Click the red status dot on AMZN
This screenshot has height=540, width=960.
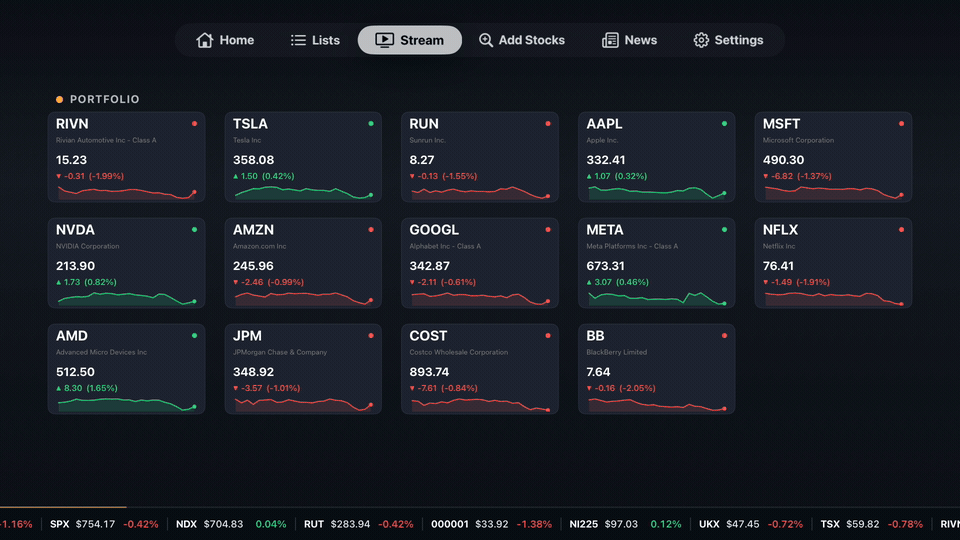371,230
